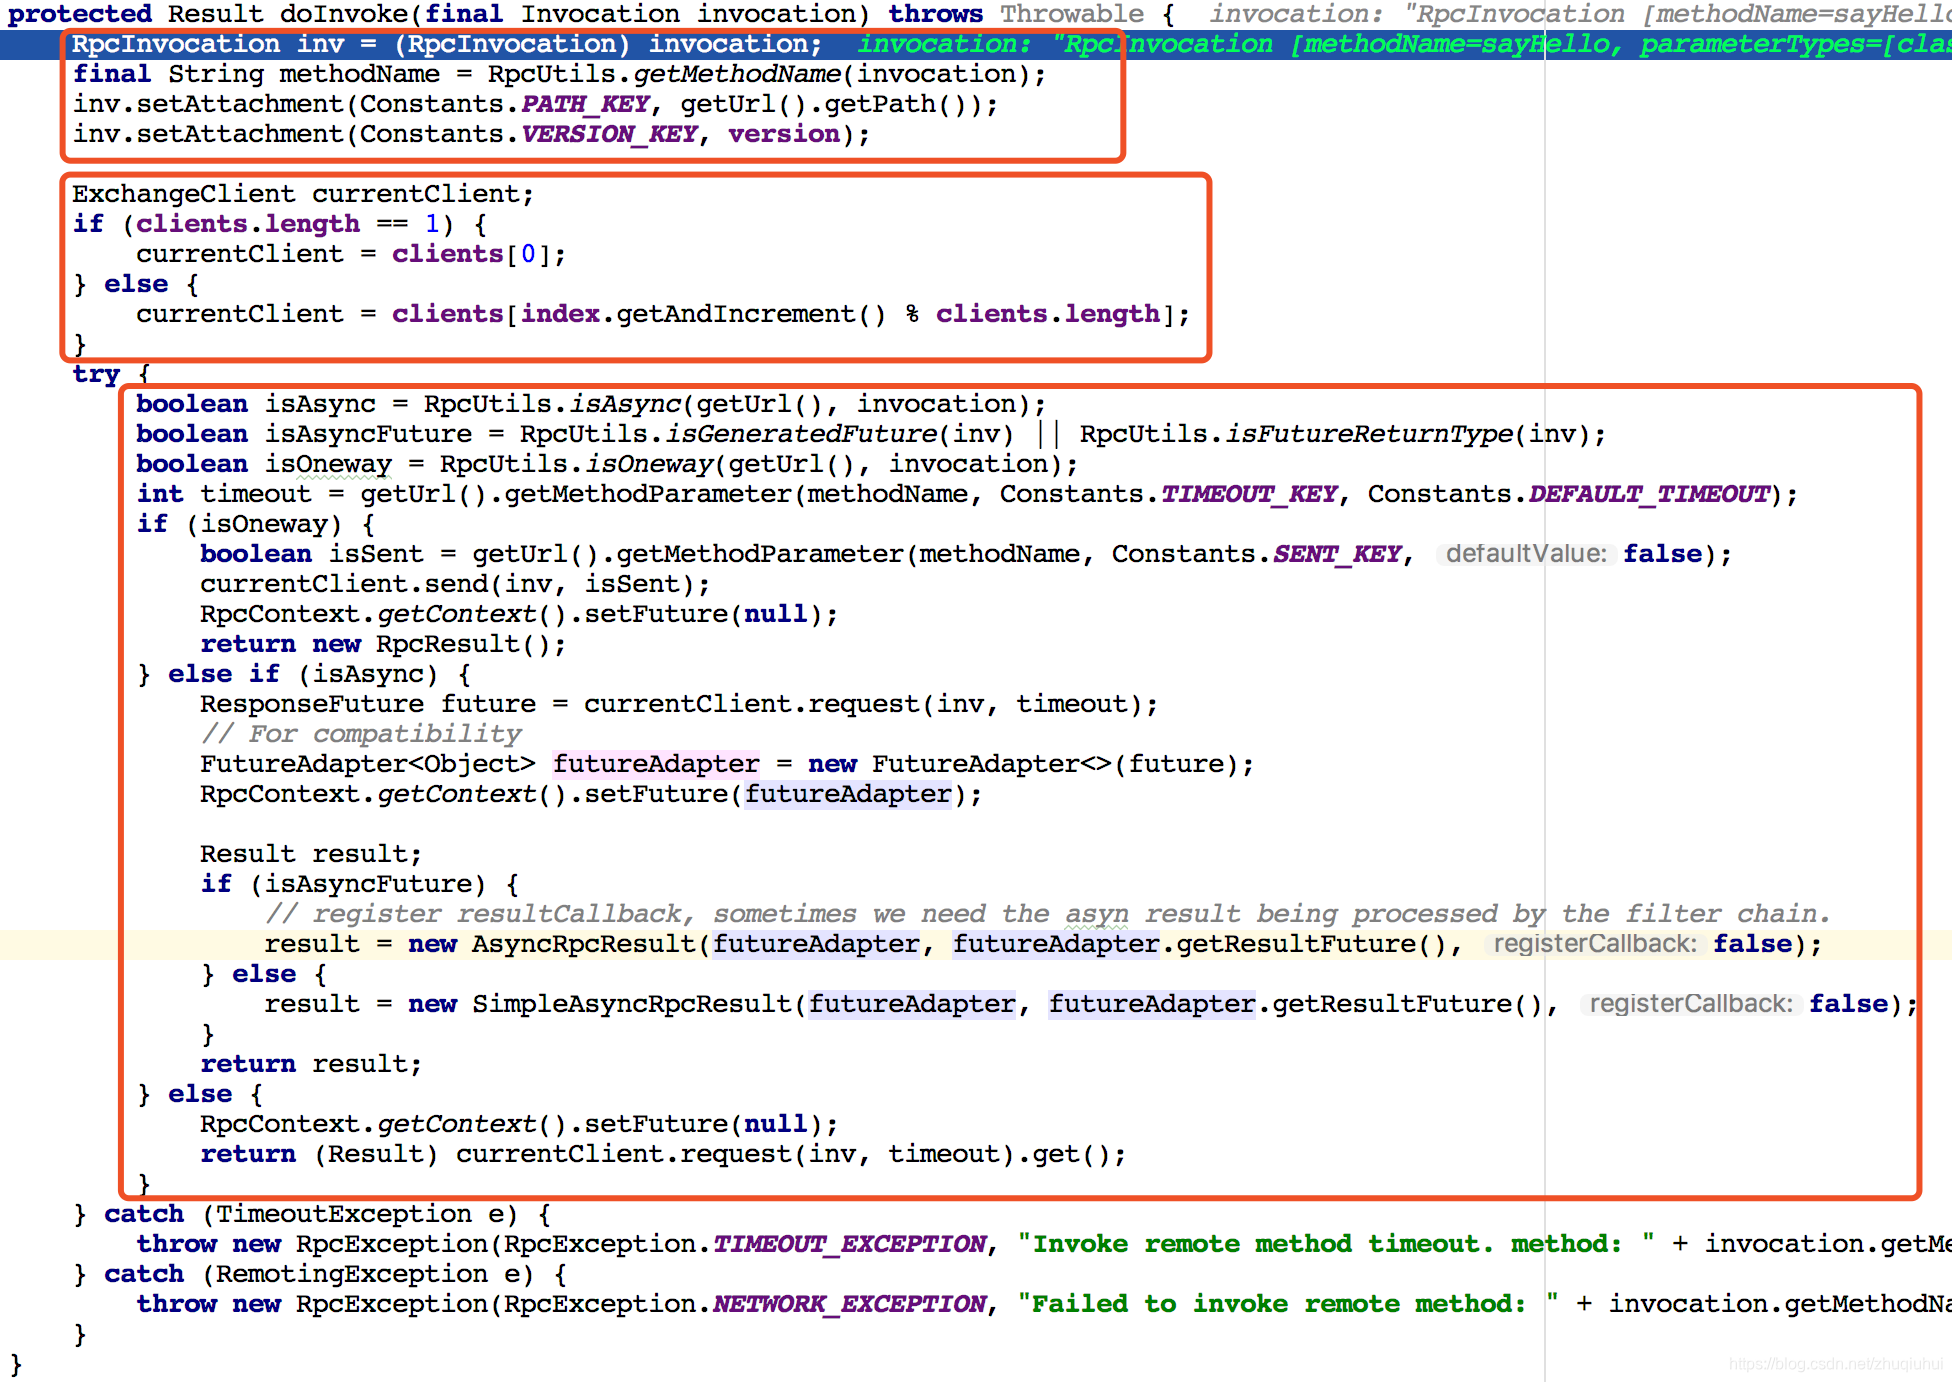Click 'ResponseFuture future' declaration
This screenshot has height=1382, width=1952.
368,704
